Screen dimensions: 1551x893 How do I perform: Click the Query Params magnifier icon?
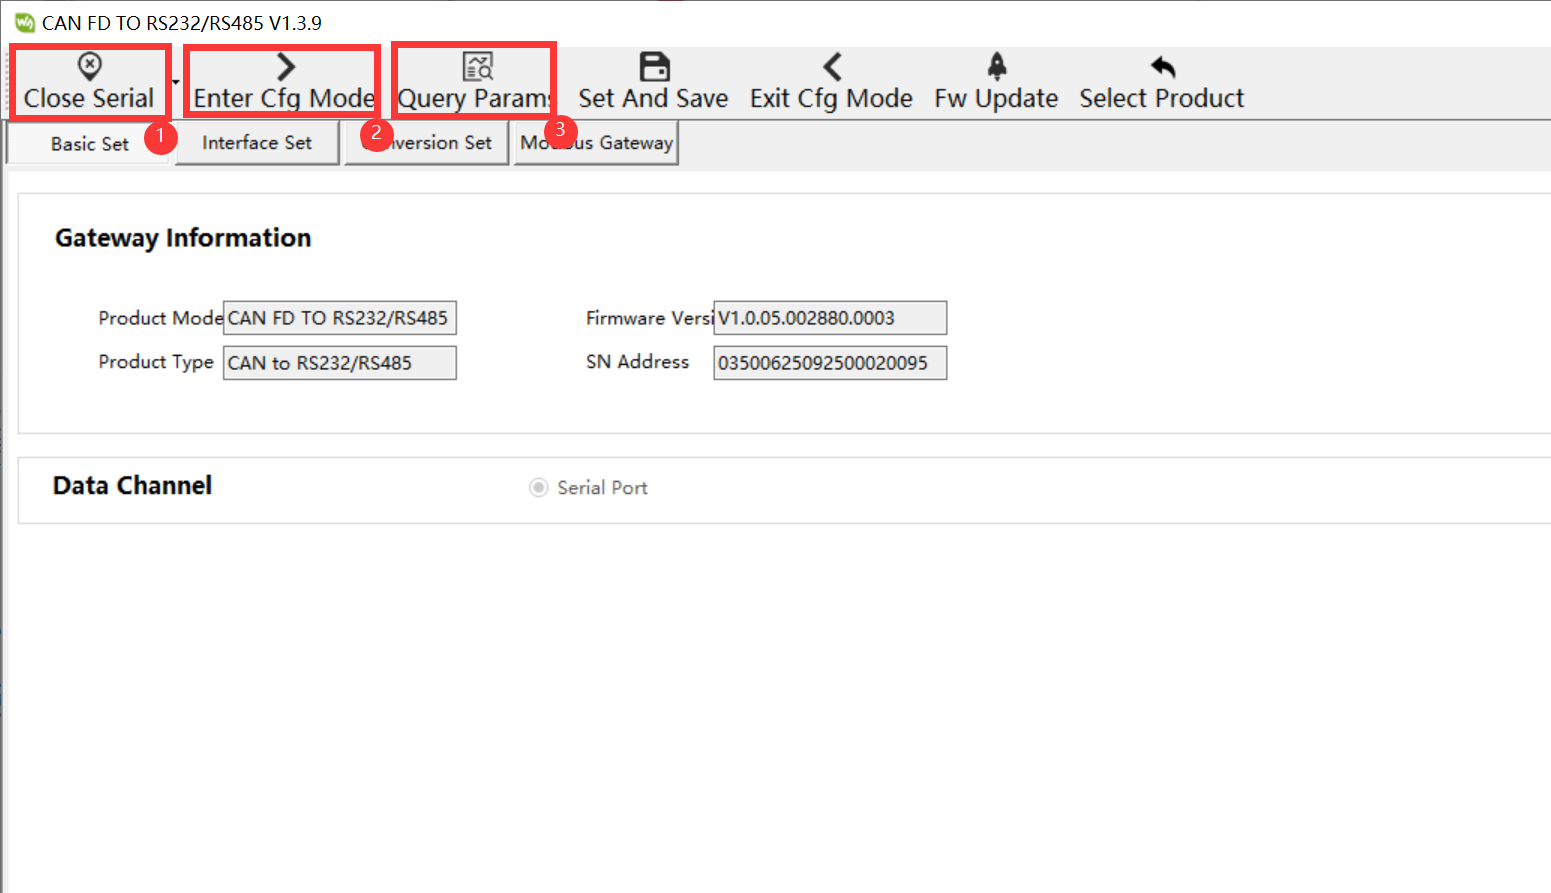click(x=478, y=67)
